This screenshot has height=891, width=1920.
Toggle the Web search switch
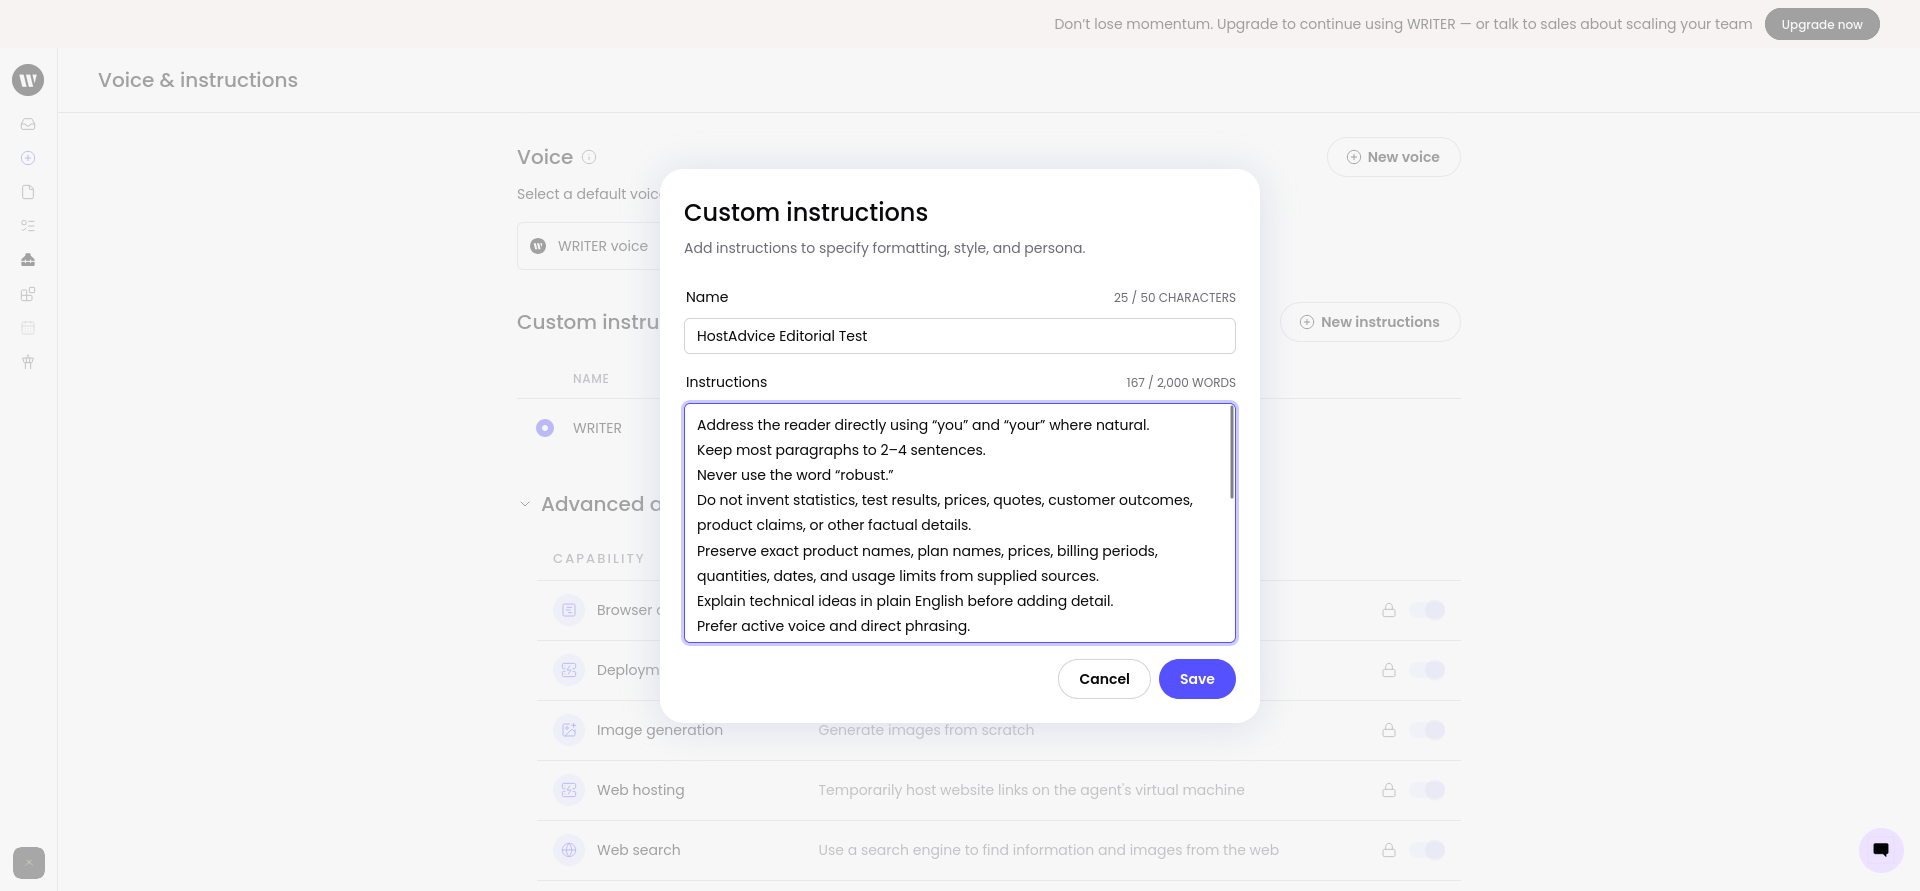tap(1428, 850)
